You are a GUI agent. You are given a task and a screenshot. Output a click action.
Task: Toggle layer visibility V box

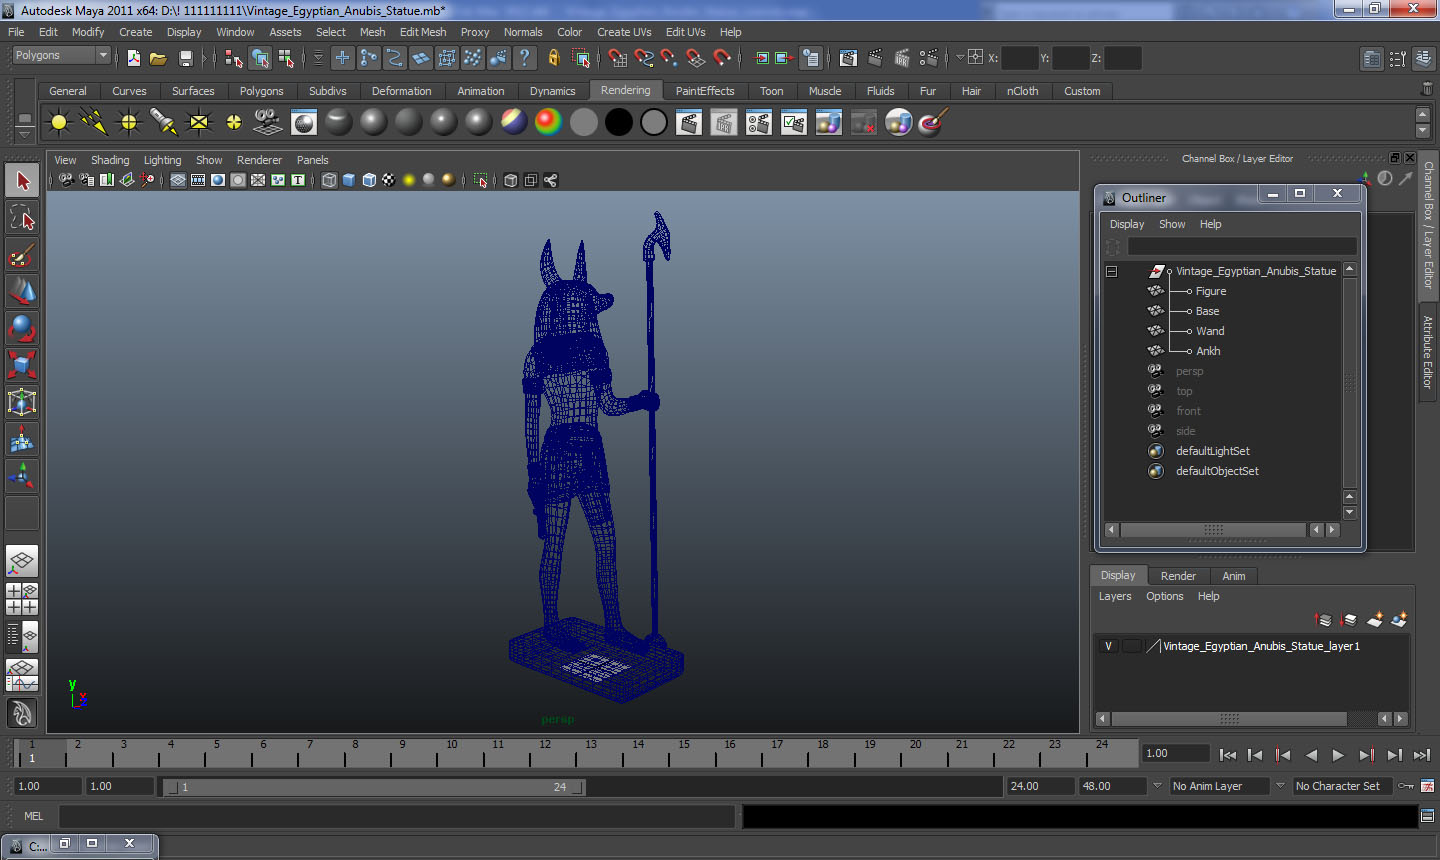pyautogui.click(x=1108, y=646)
